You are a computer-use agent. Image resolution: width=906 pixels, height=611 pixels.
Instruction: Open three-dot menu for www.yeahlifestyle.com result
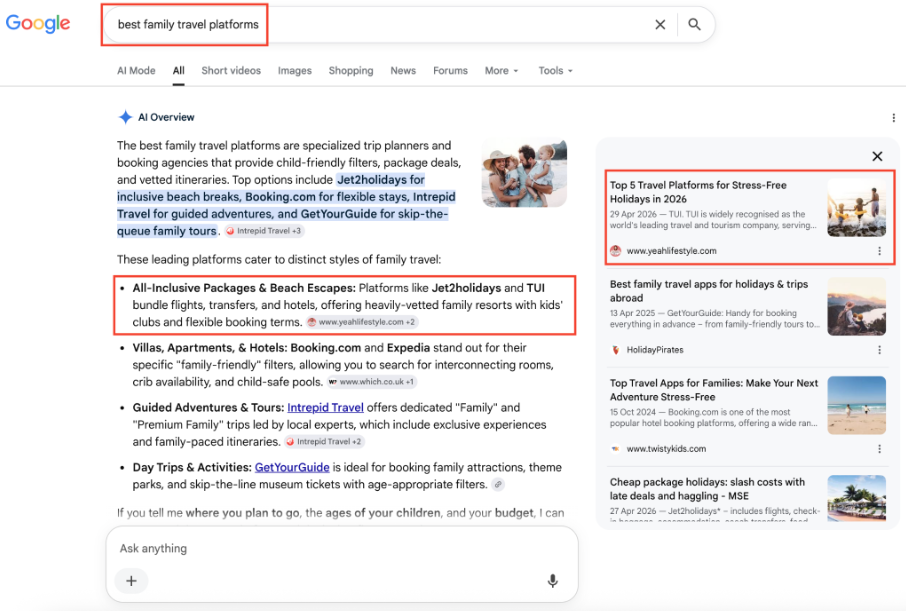[x=879, y=251]
